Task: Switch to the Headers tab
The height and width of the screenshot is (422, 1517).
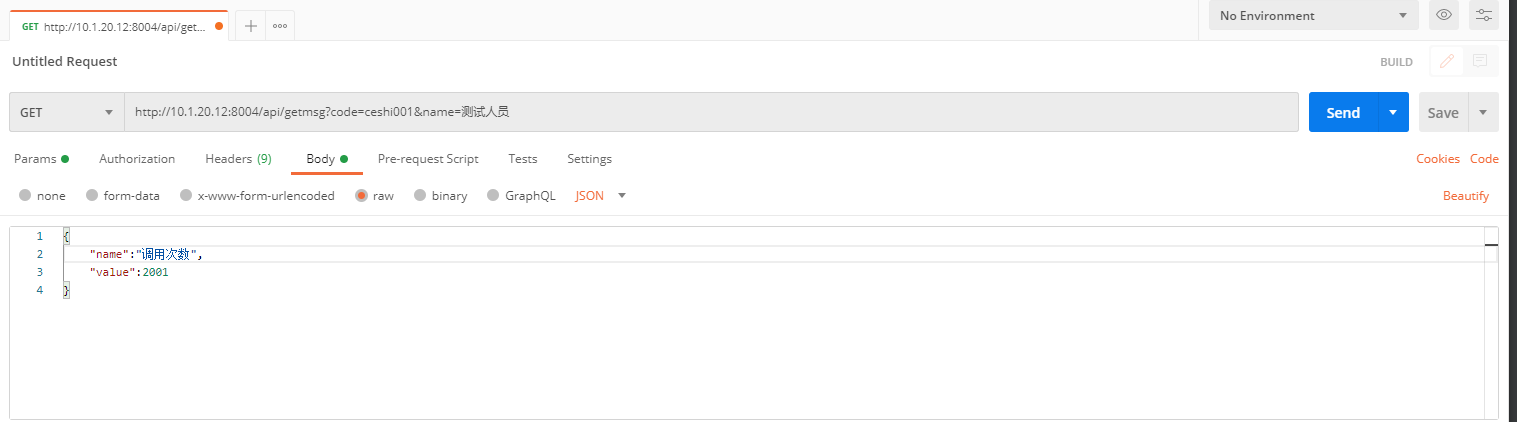Action: point(238,159)
